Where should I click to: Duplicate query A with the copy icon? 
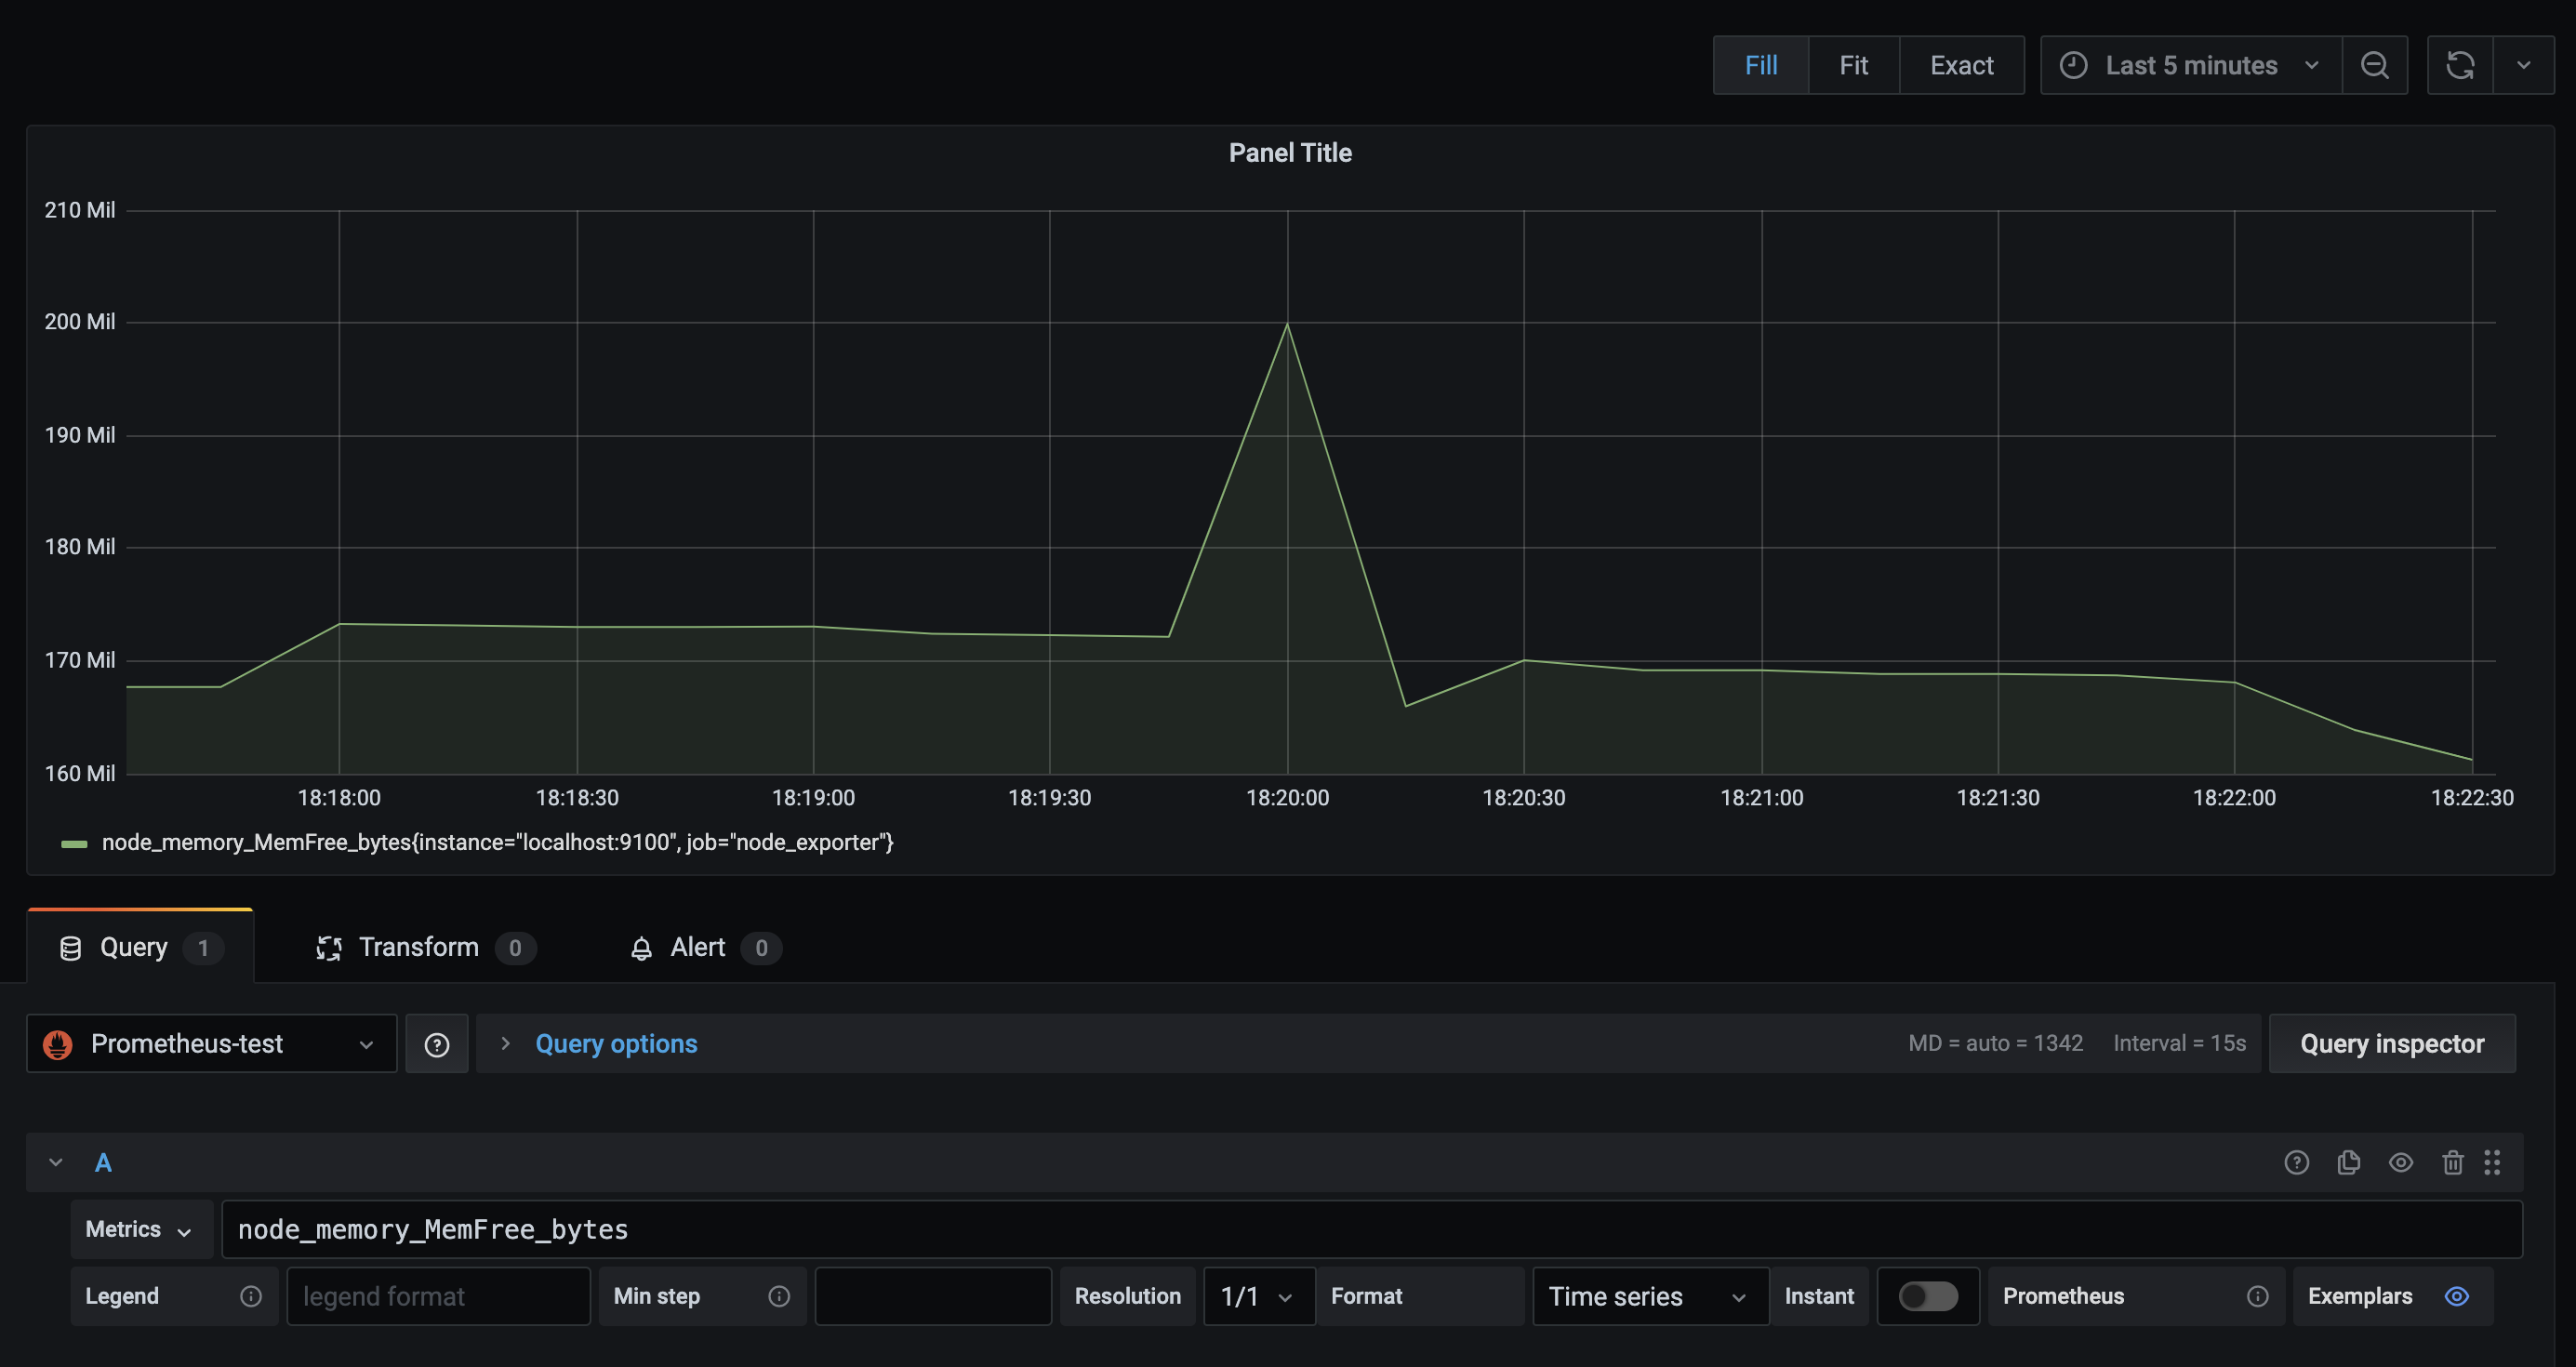pyautogui.click(x=2348, y=1162)
